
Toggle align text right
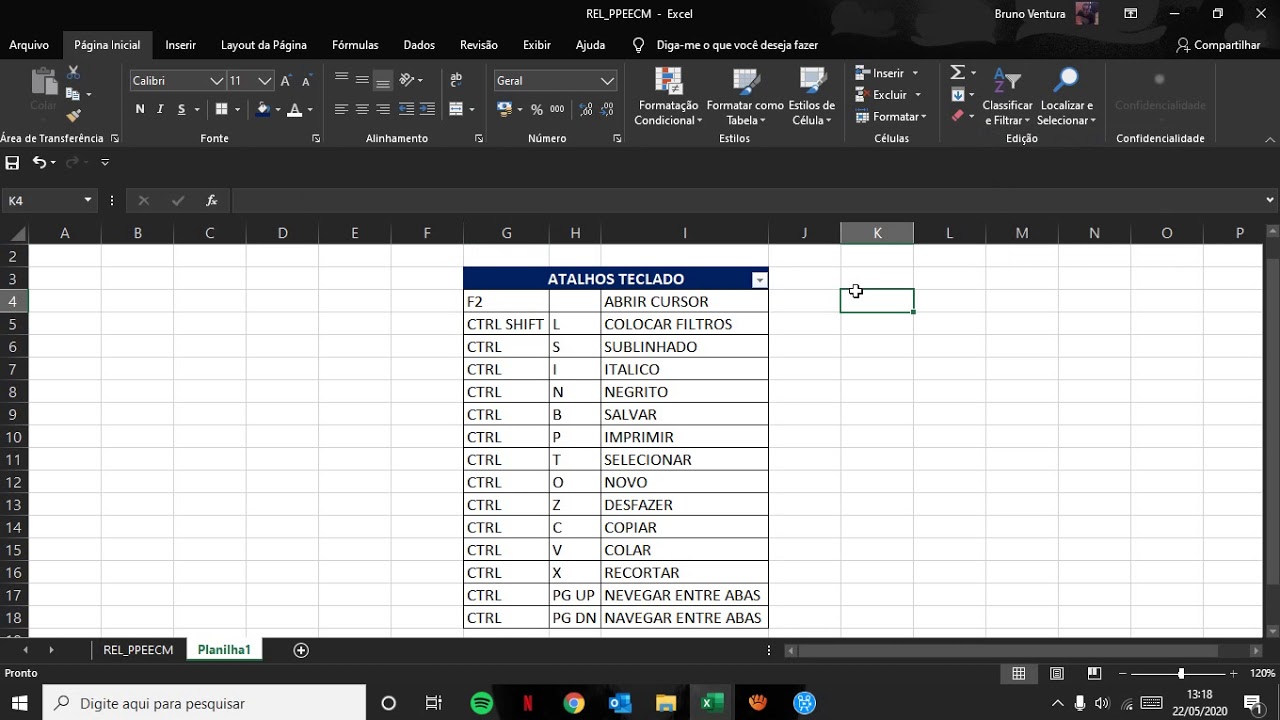click(383, 109)
